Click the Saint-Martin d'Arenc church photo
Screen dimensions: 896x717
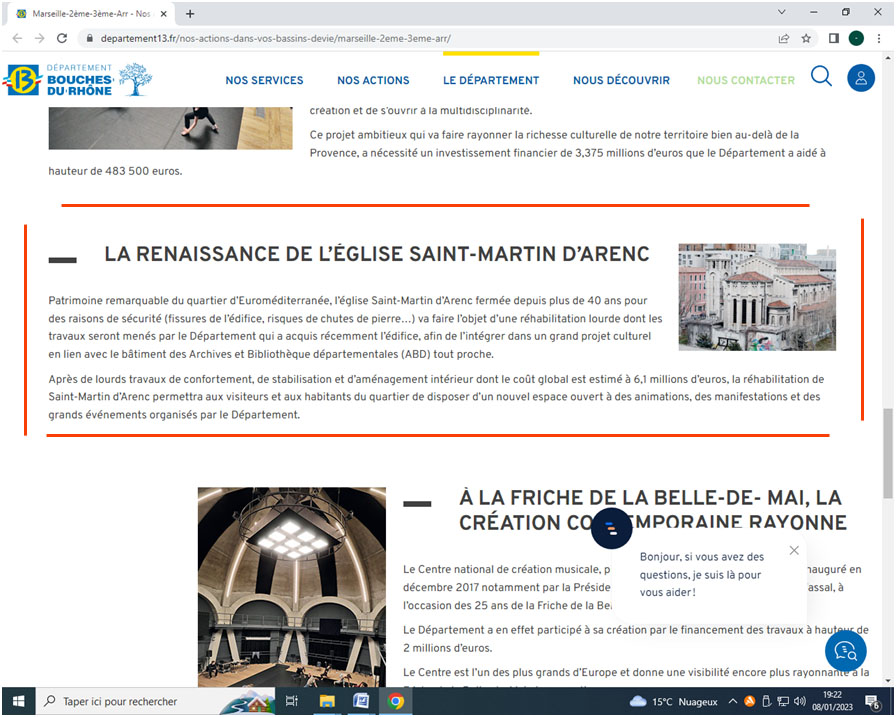click(756, 297)
